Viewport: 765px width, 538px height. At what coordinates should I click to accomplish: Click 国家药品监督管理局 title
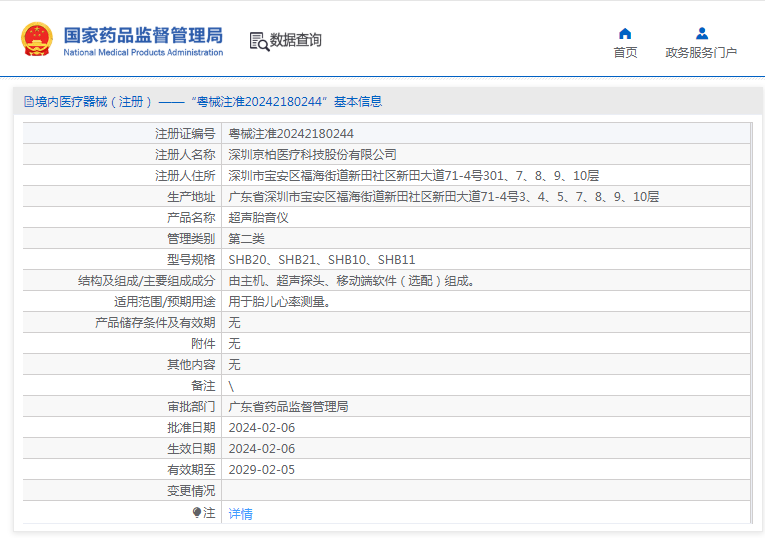tap(143, 35)
